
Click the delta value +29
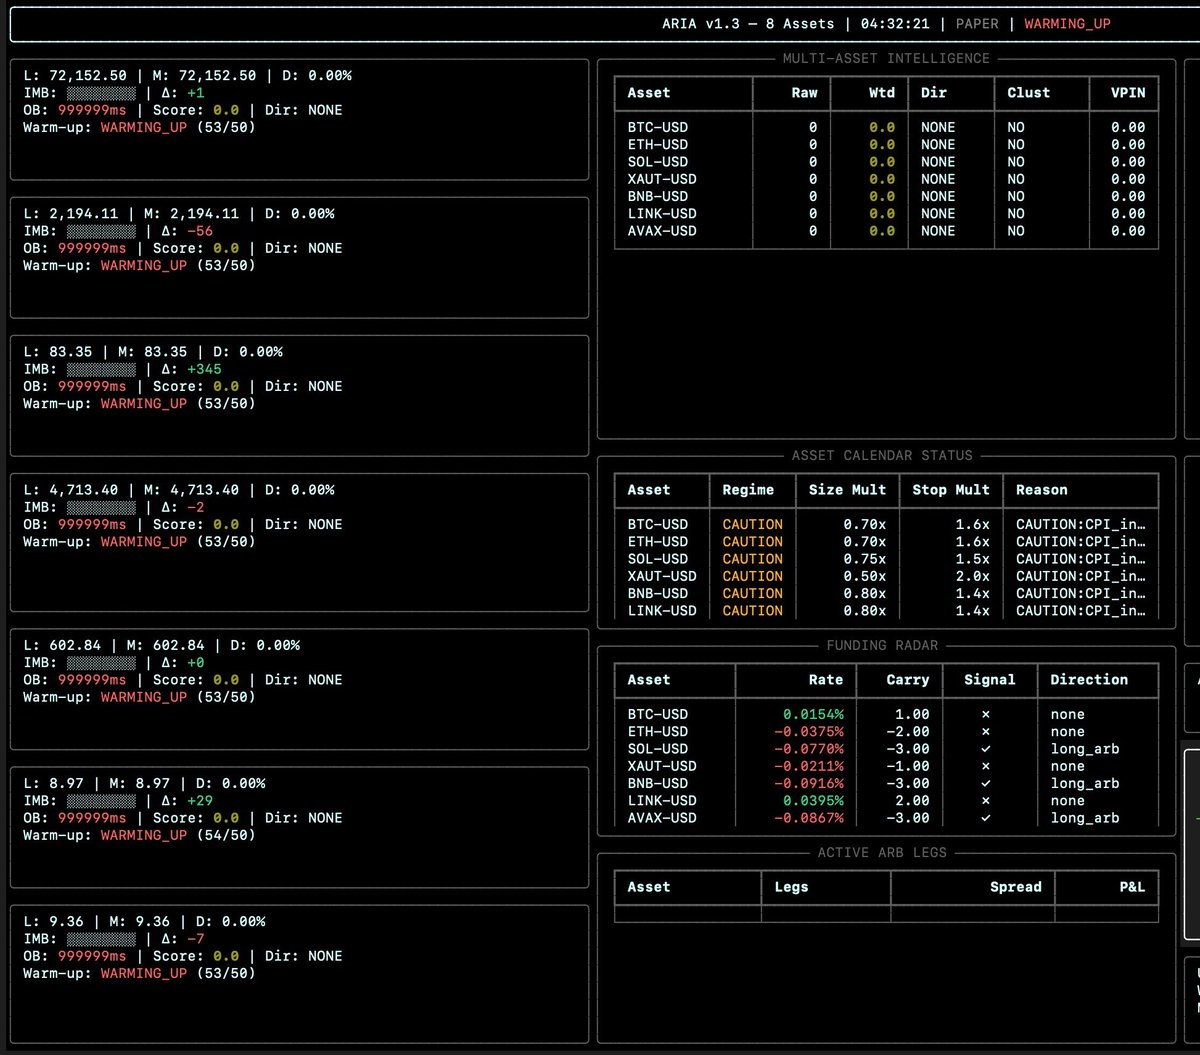[x=200, y=800]
